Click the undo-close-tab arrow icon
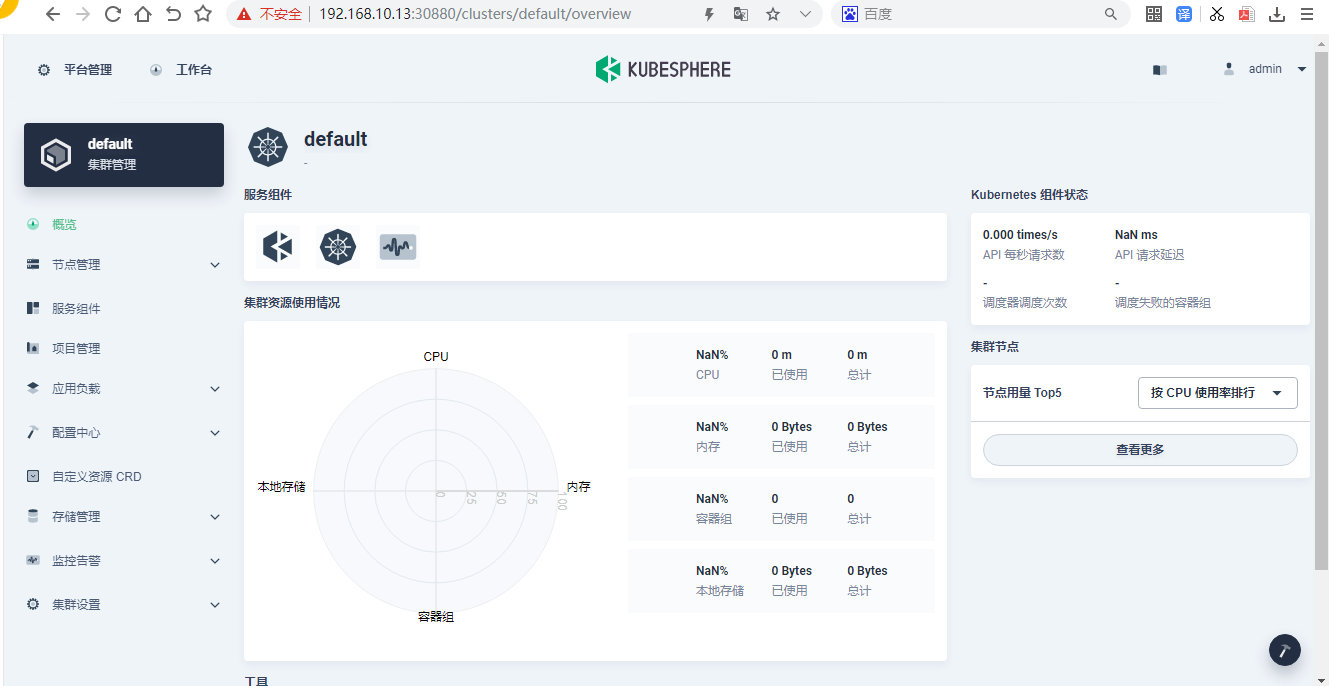 click(173, 14)
